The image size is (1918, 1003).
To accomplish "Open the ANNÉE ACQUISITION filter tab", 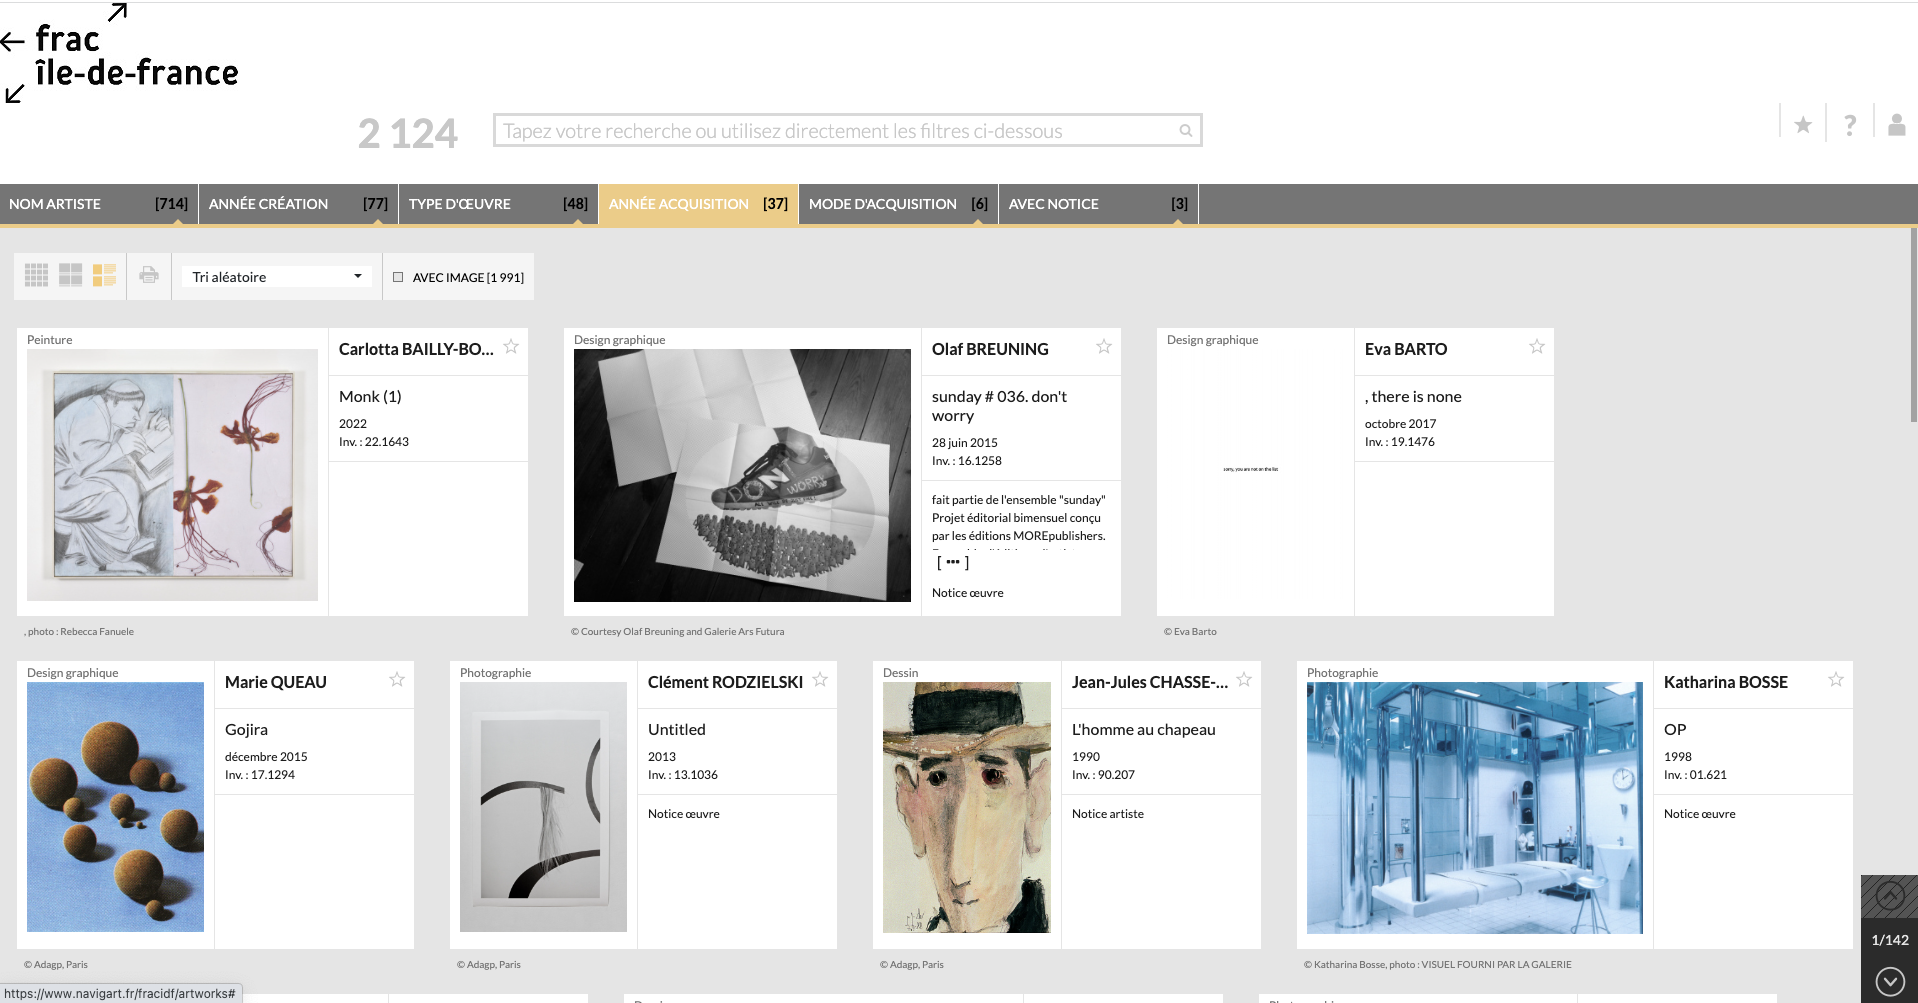I will (697, 204).
